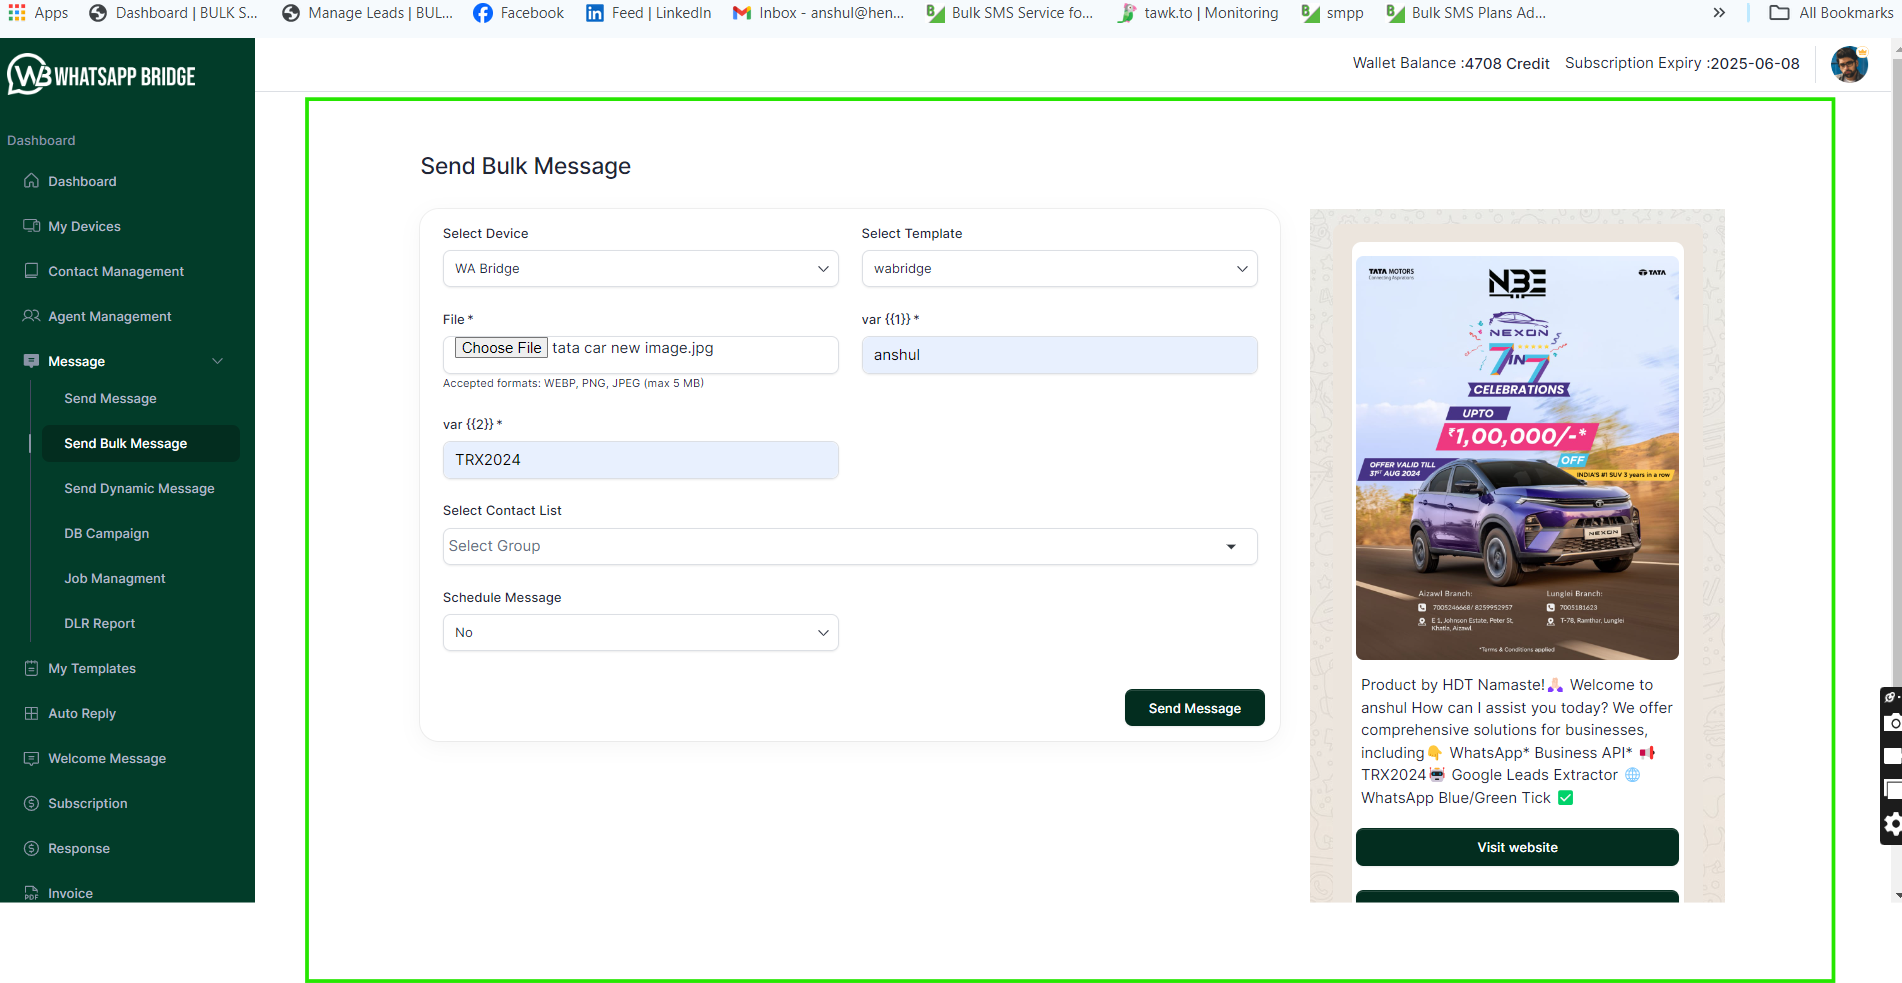1902x983 pixels.
Task: Click the Contact Management icon
Action: [x=31, y=271]
